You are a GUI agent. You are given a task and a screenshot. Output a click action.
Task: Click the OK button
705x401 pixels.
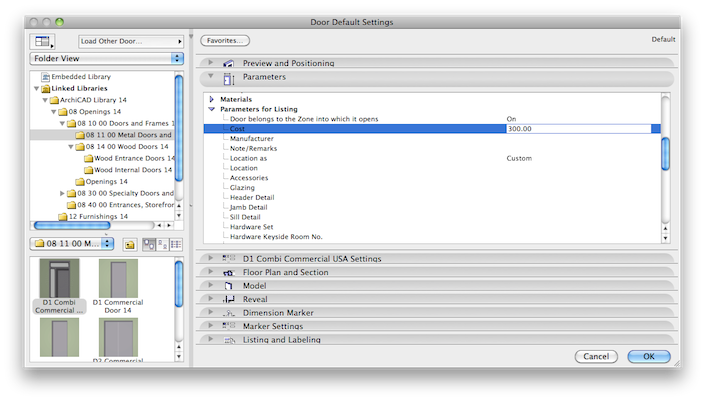649,356
